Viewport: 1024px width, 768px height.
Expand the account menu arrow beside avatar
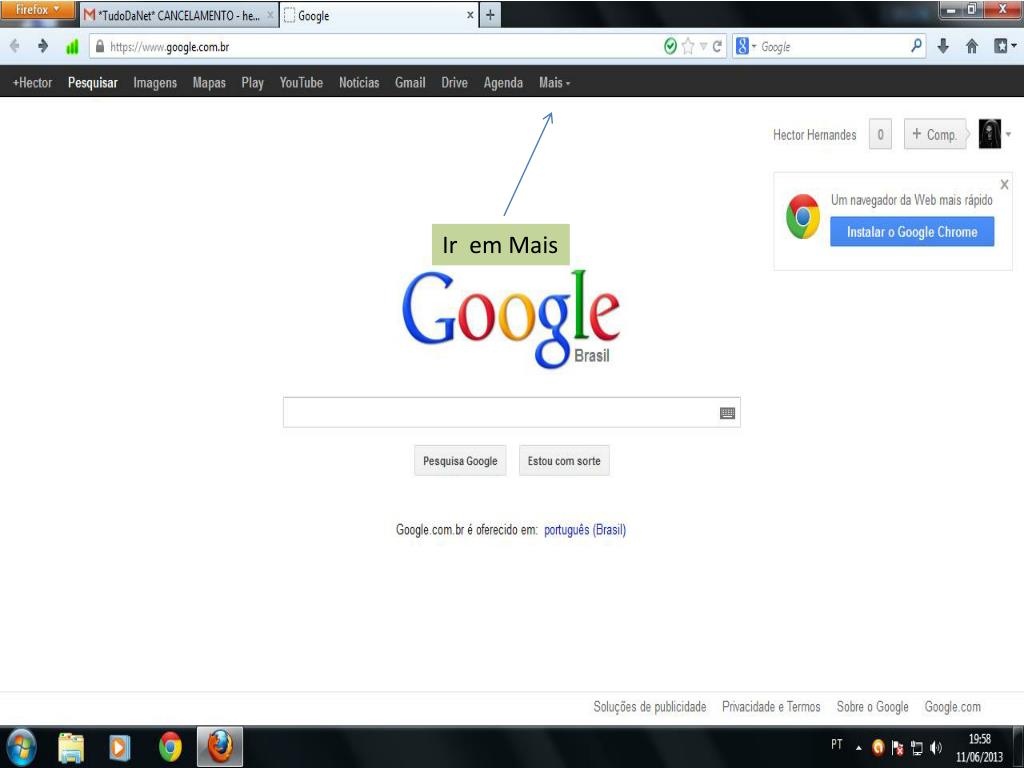1008,134
